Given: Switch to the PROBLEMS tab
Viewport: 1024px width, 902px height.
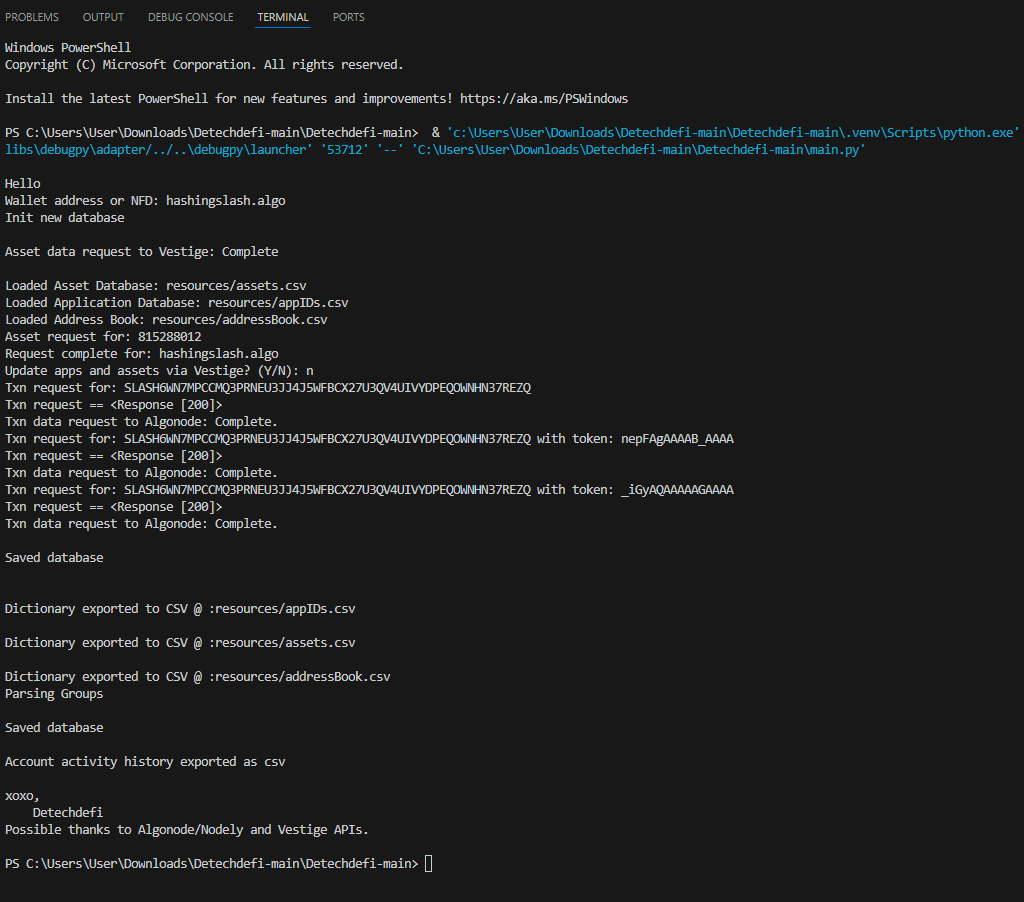Looking at the screenshot, I should [32, 17].
